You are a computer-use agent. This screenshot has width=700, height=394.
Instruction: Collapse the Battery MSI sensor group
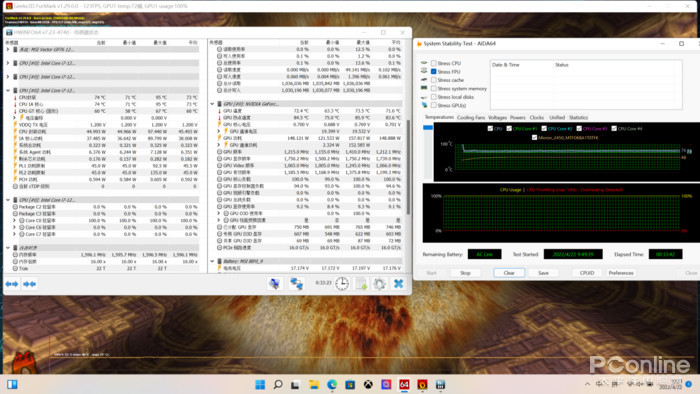[x=212, y=261]
